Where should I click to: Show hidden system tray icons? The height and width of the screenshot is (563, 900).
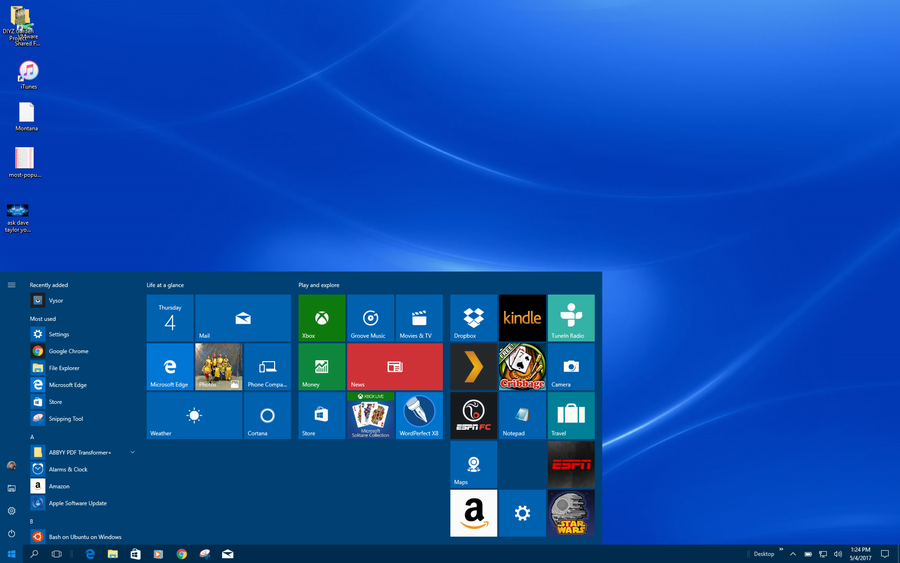[793, 554]
